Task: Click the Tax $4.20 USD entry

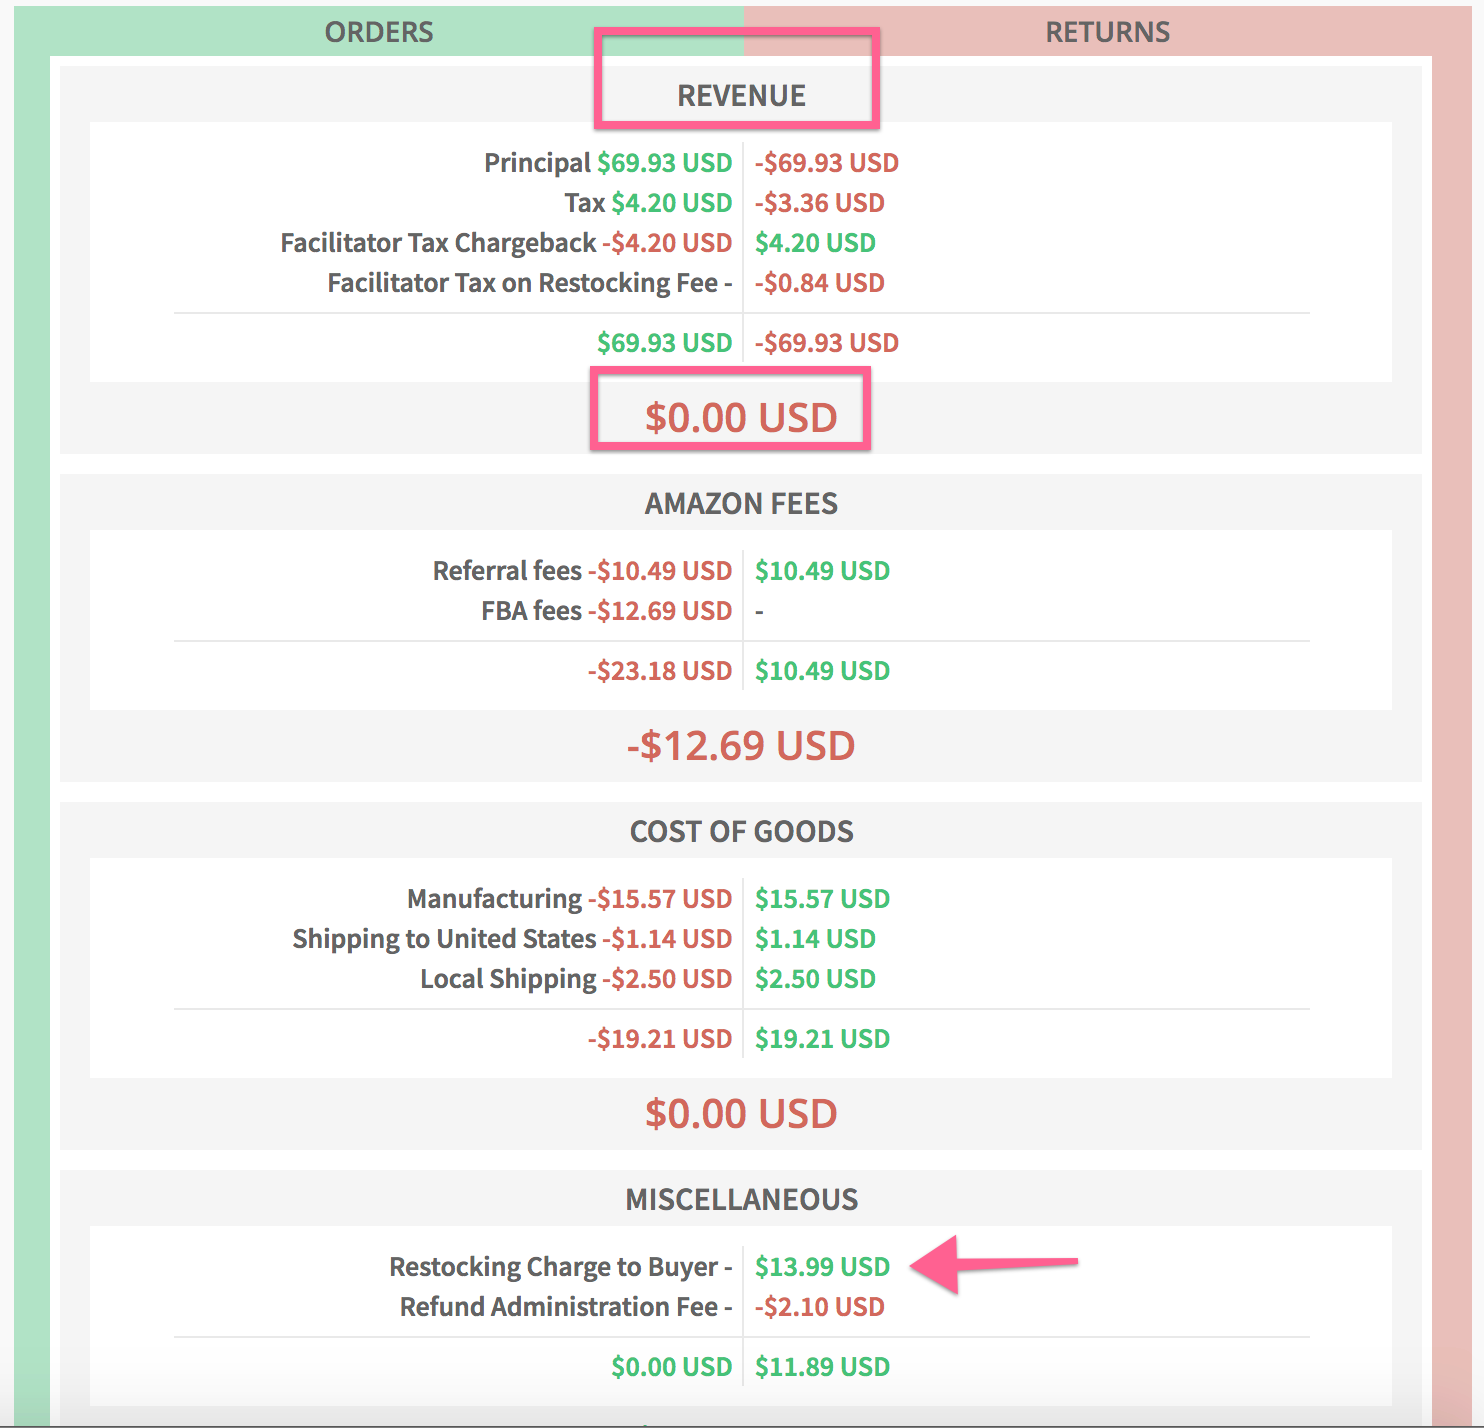Action: click(646, 202)
